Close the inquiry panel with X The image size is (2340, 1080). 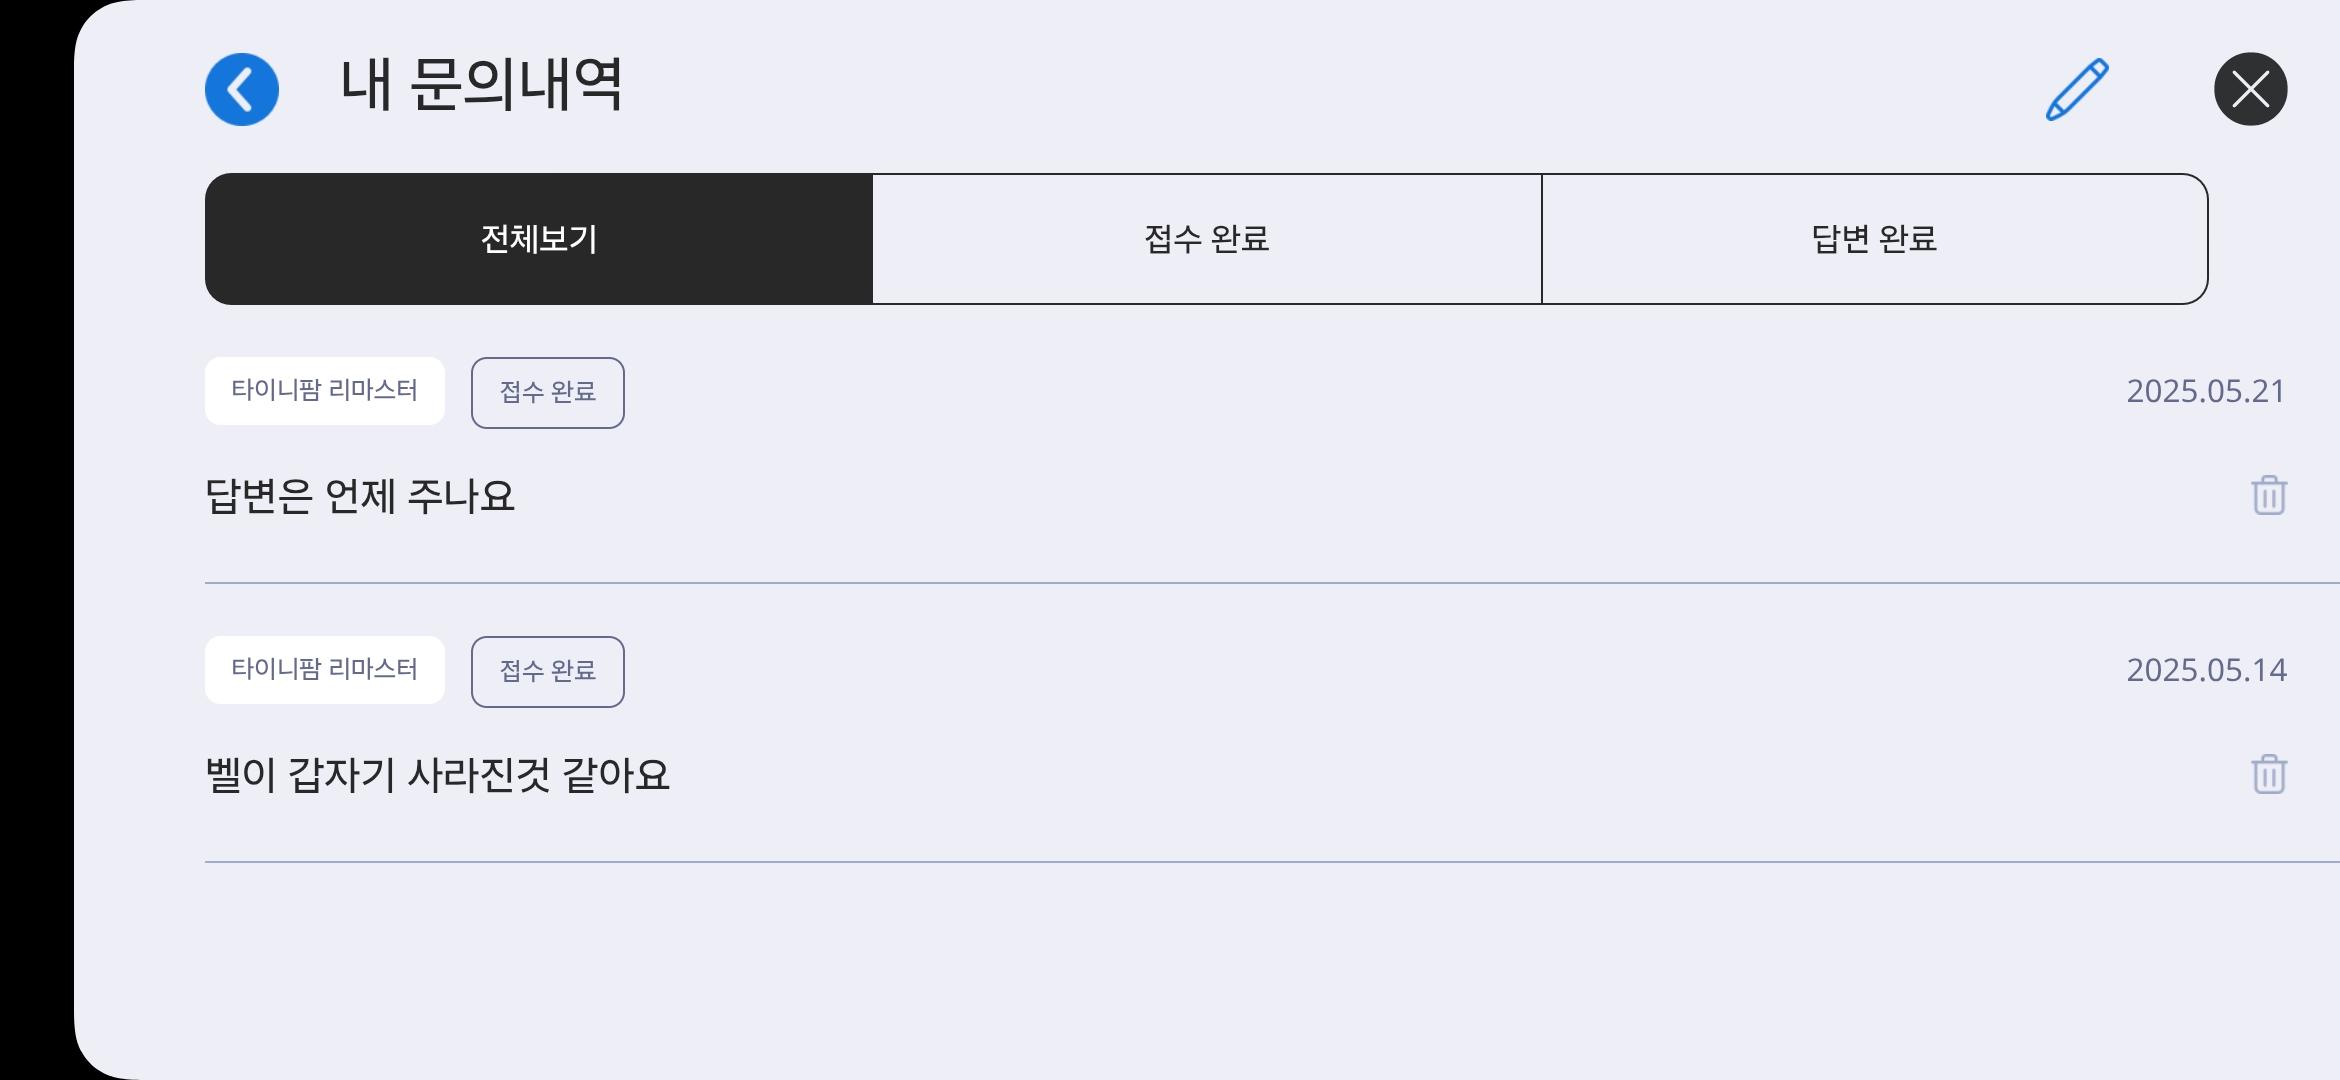point(2250,89)
